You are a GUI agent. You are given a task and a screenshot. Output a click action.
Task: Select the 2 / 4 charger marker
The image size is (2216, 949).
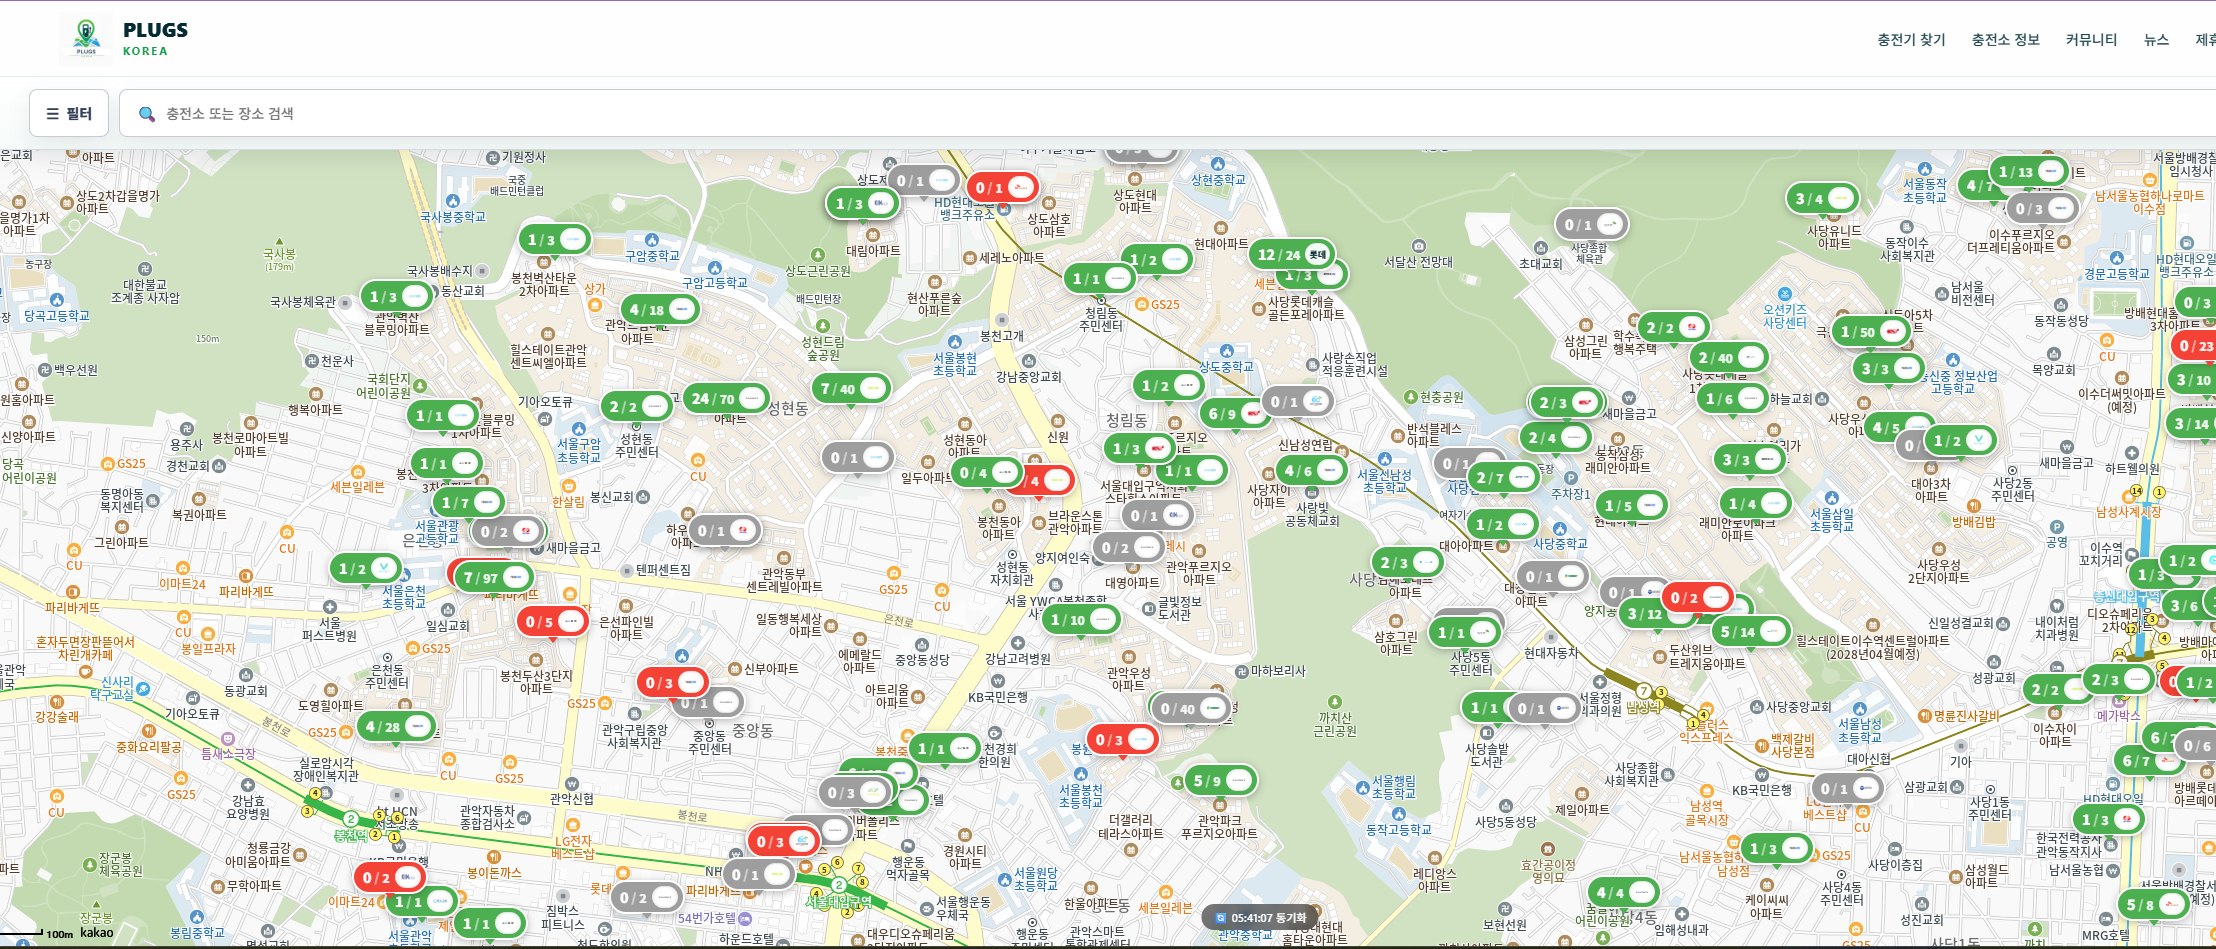[1555, 437]
